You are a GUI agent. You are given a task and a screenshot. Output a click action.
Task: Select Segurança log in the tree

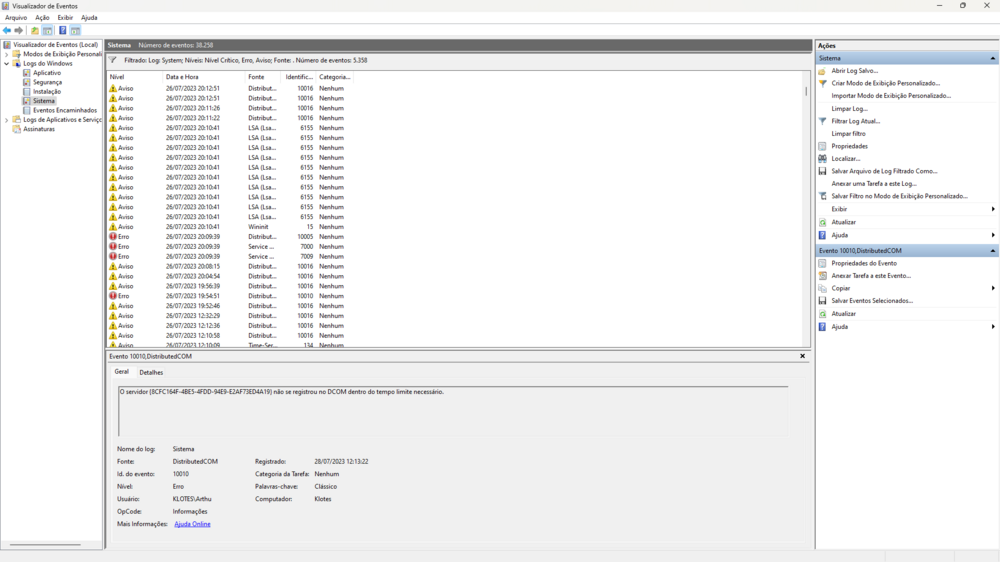pos(47,82)
